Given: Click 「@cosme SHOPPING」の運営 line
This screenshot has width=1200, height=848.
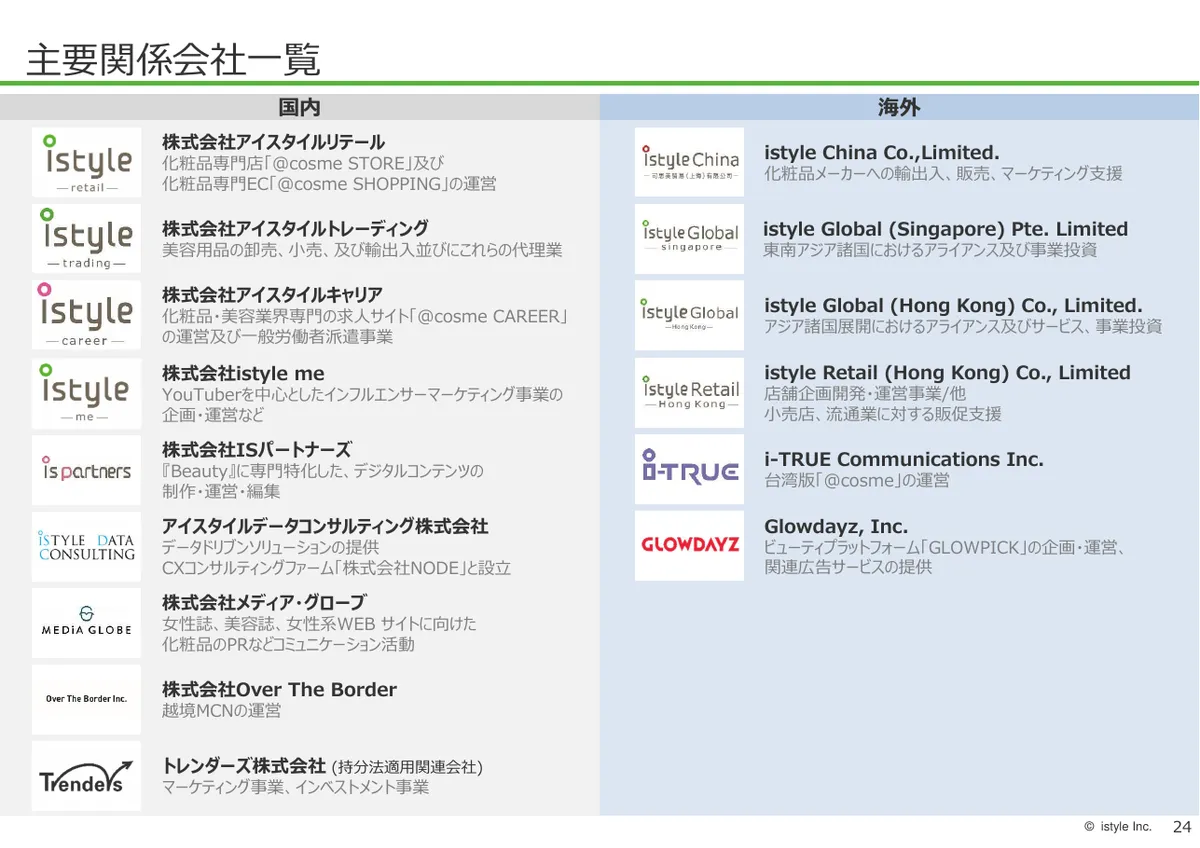Looking at the screenshot, I should tap(329, 184).
